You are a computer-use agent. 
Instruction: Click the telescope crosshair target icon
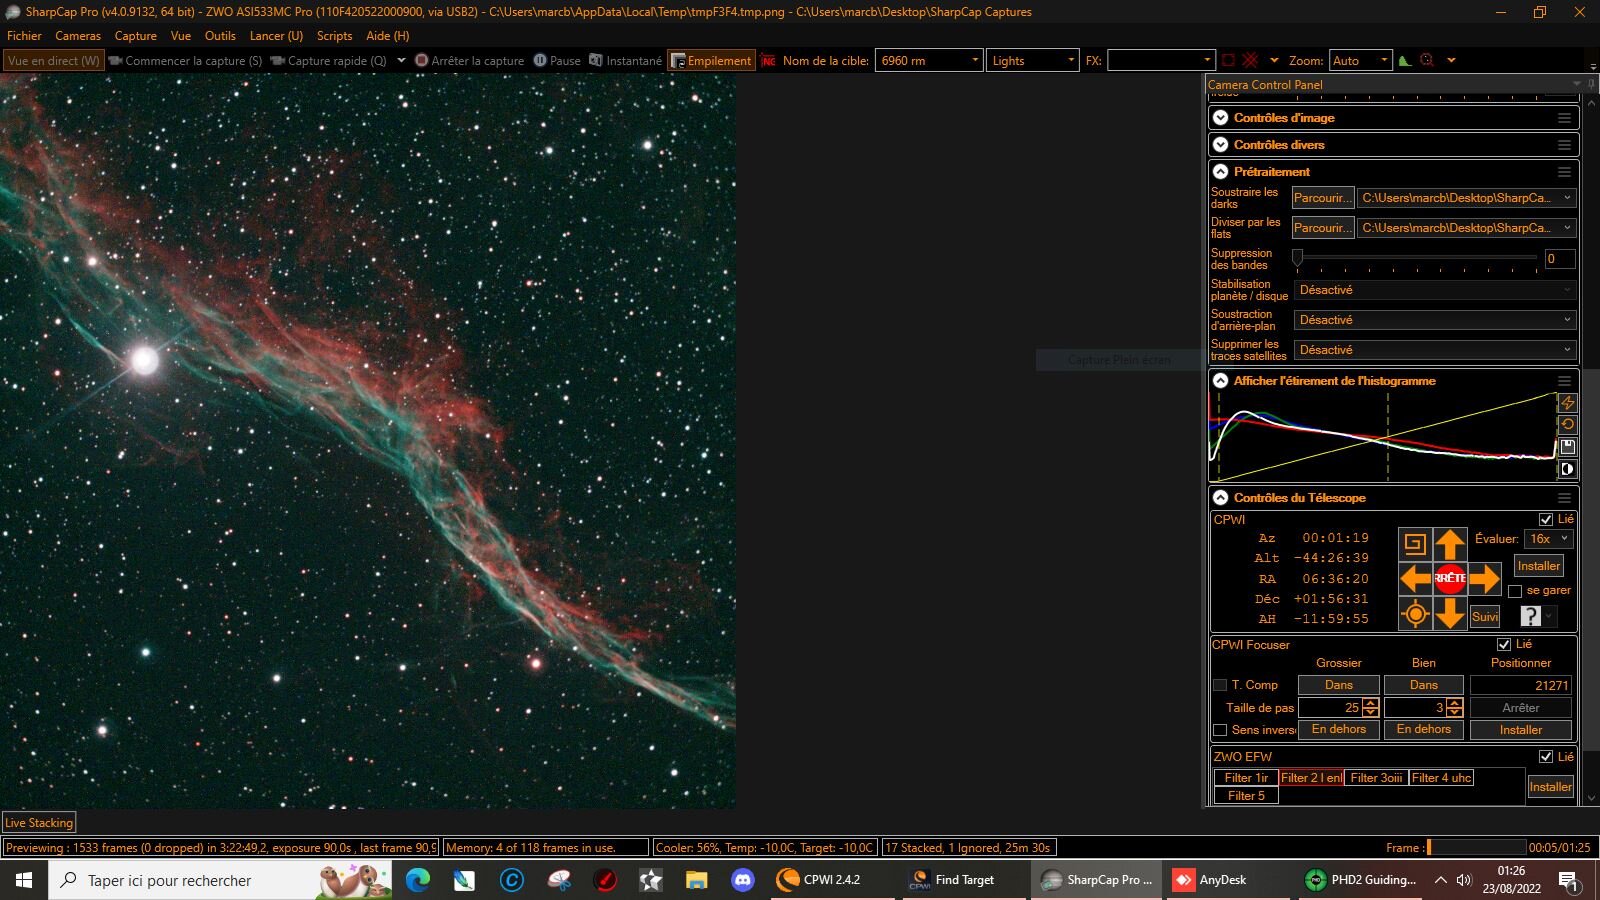click(1415, 613)
